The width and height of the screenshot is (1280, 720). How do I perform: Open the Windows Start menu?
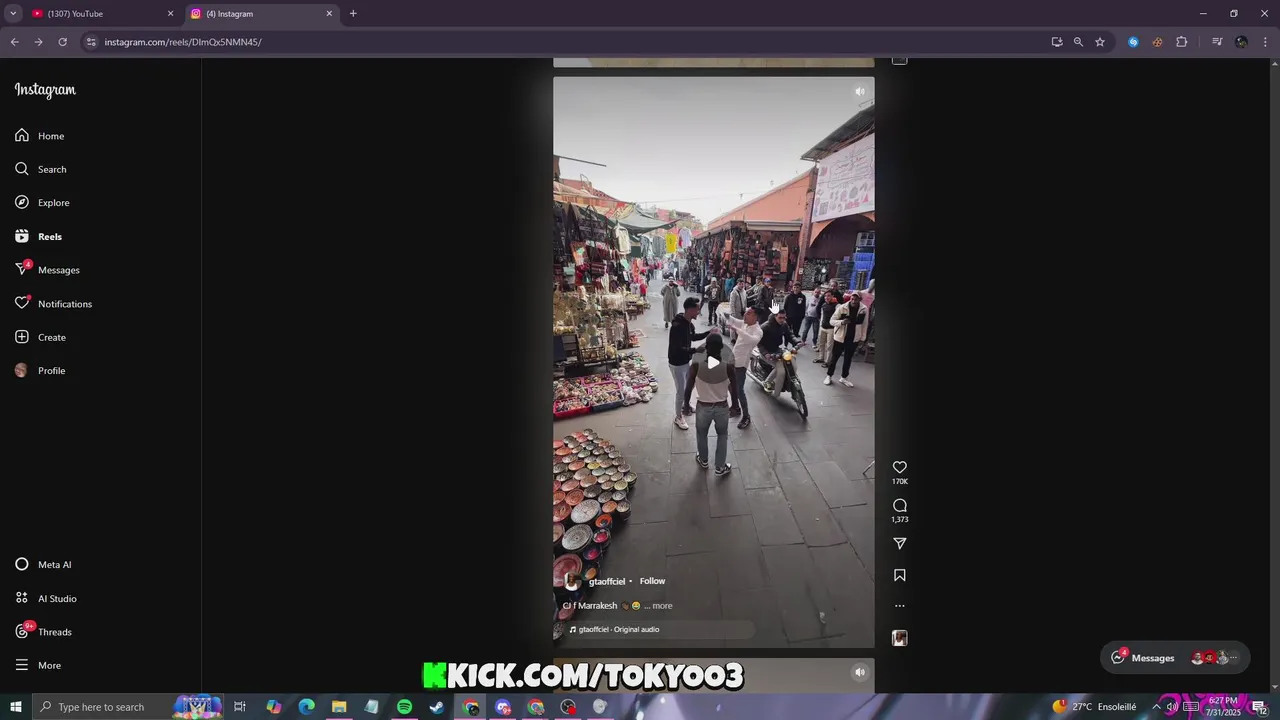click(x=15, y=707)
